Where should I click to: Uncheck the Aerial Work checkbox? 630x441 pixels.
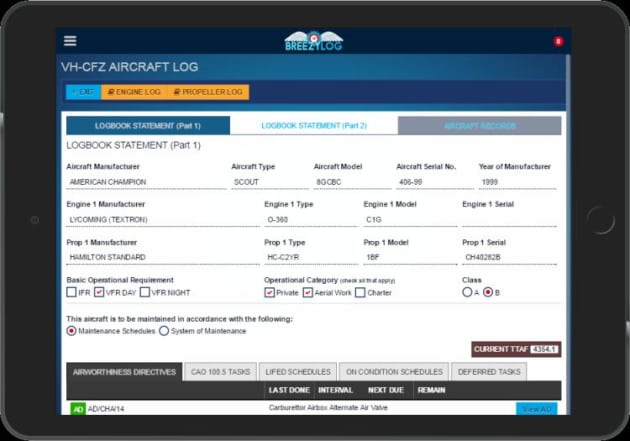pyautogui.click(x=308, y=292)
